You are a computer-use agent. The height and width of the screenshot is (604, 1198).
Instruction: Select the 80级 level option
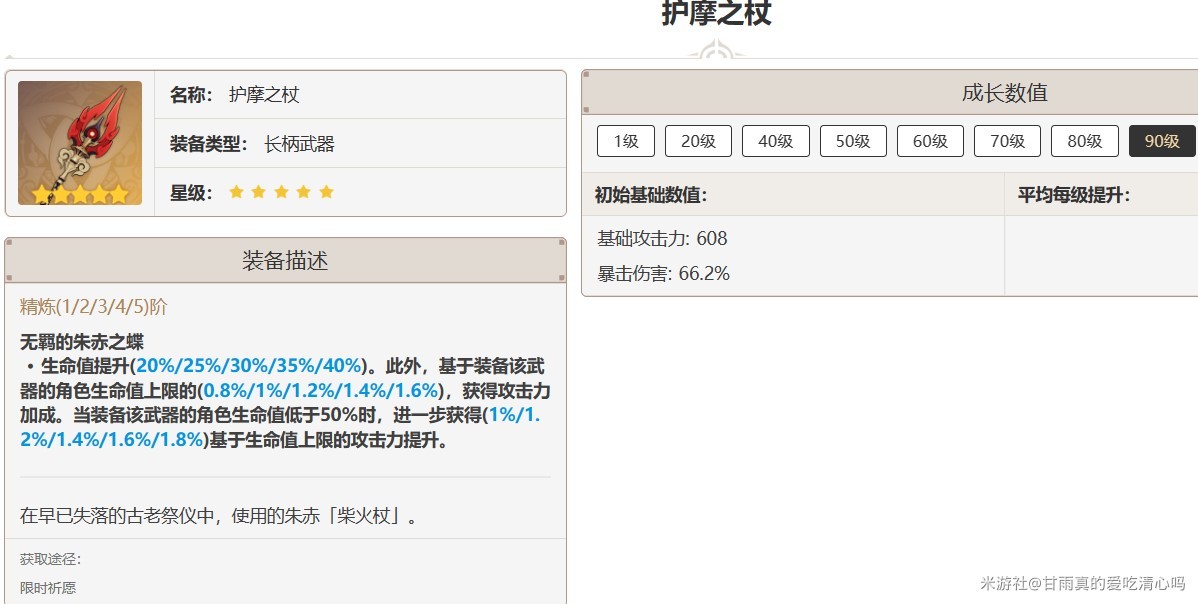click(x=1084, y=141)
